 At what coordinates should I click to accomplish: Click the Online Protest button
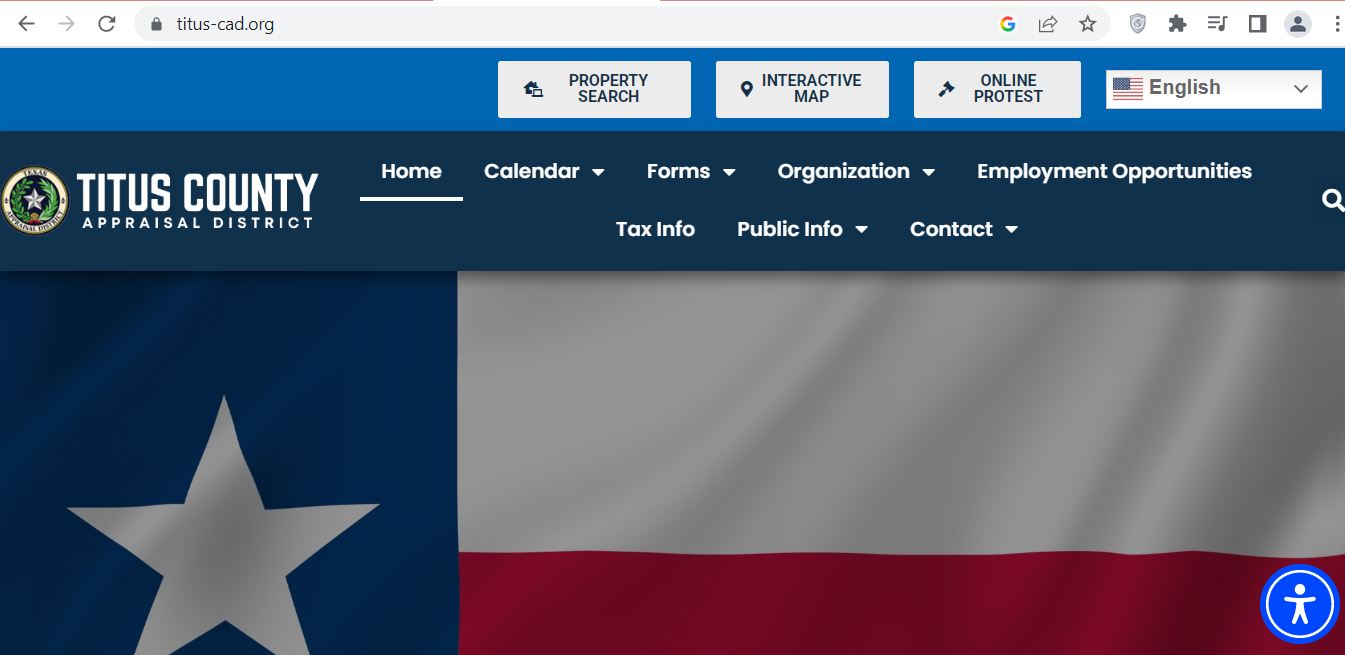(997, 89)
